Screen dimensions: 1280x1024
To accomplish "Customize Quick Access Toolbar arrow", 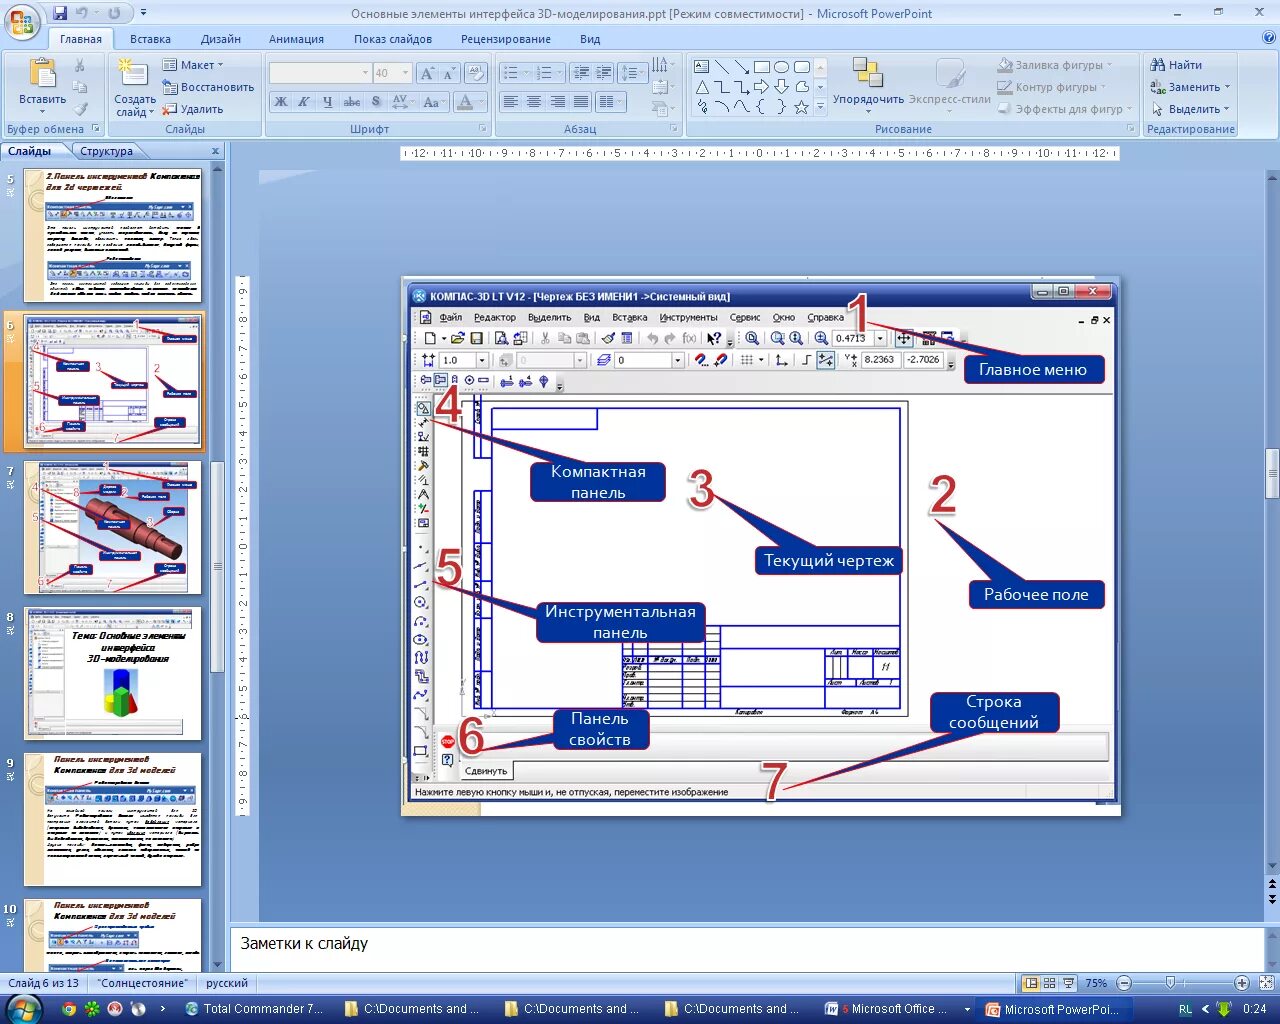I will pyautogui.click(x=143, y=14).
